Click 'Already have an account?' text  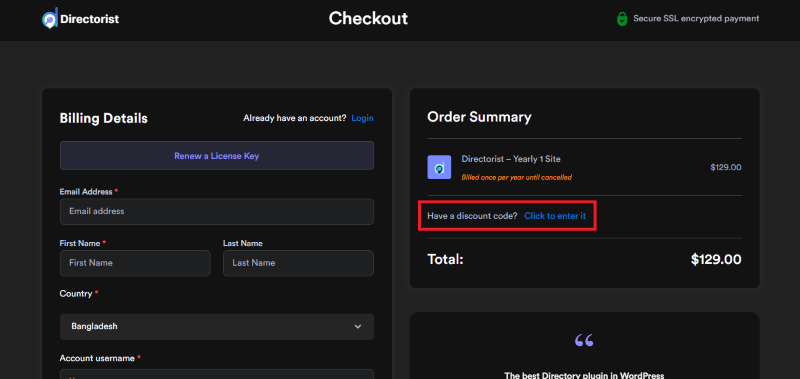[295, 118]
